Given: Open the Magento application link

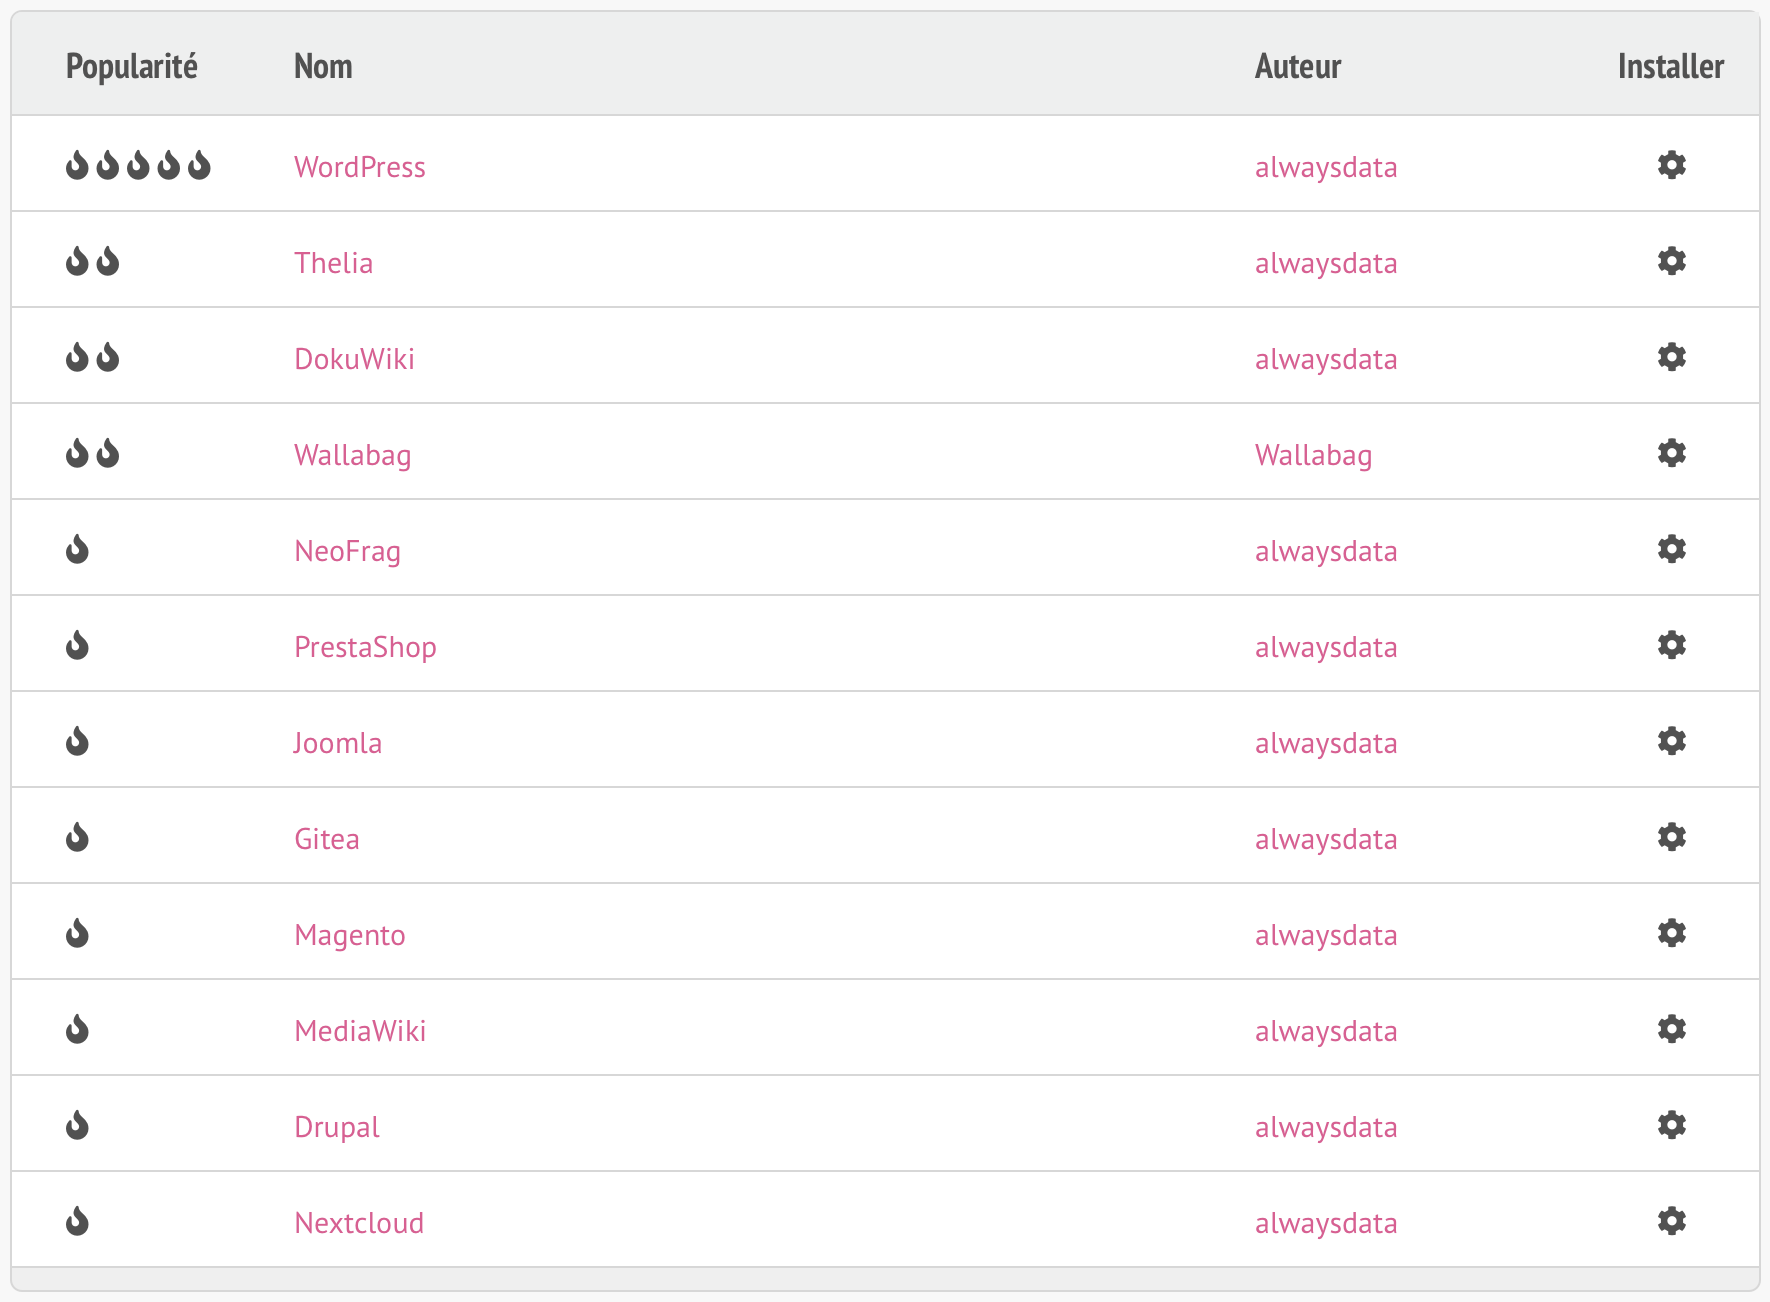Looking at the screenshot, I should [x=350, y=935].
